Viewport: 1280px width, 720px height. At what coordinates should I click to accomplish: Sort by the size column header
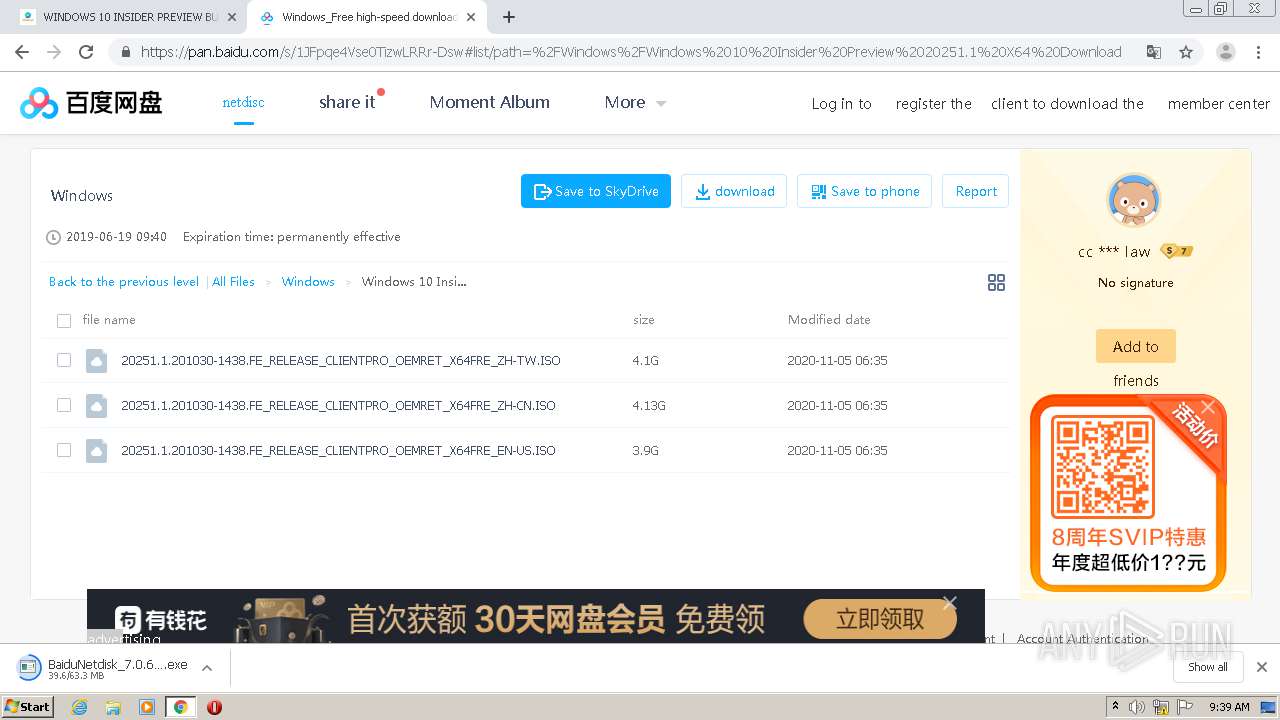click(x=644, y=320)
